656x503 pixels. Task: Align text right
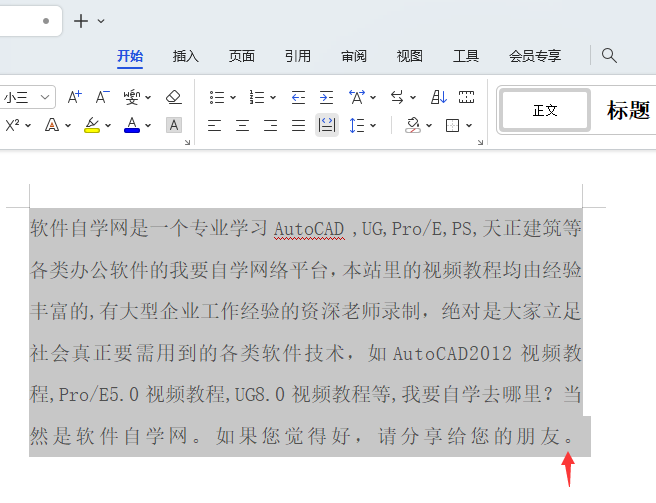click(270, 125)
